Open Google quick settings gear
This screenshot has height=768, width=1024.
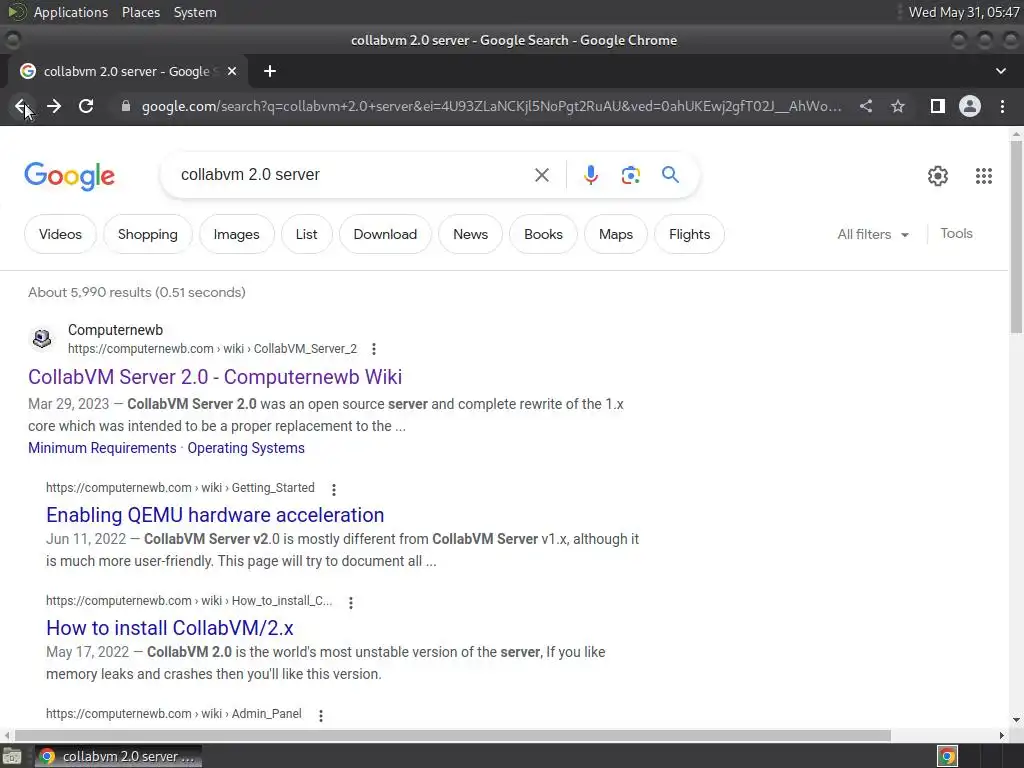[x=938, y=176]
